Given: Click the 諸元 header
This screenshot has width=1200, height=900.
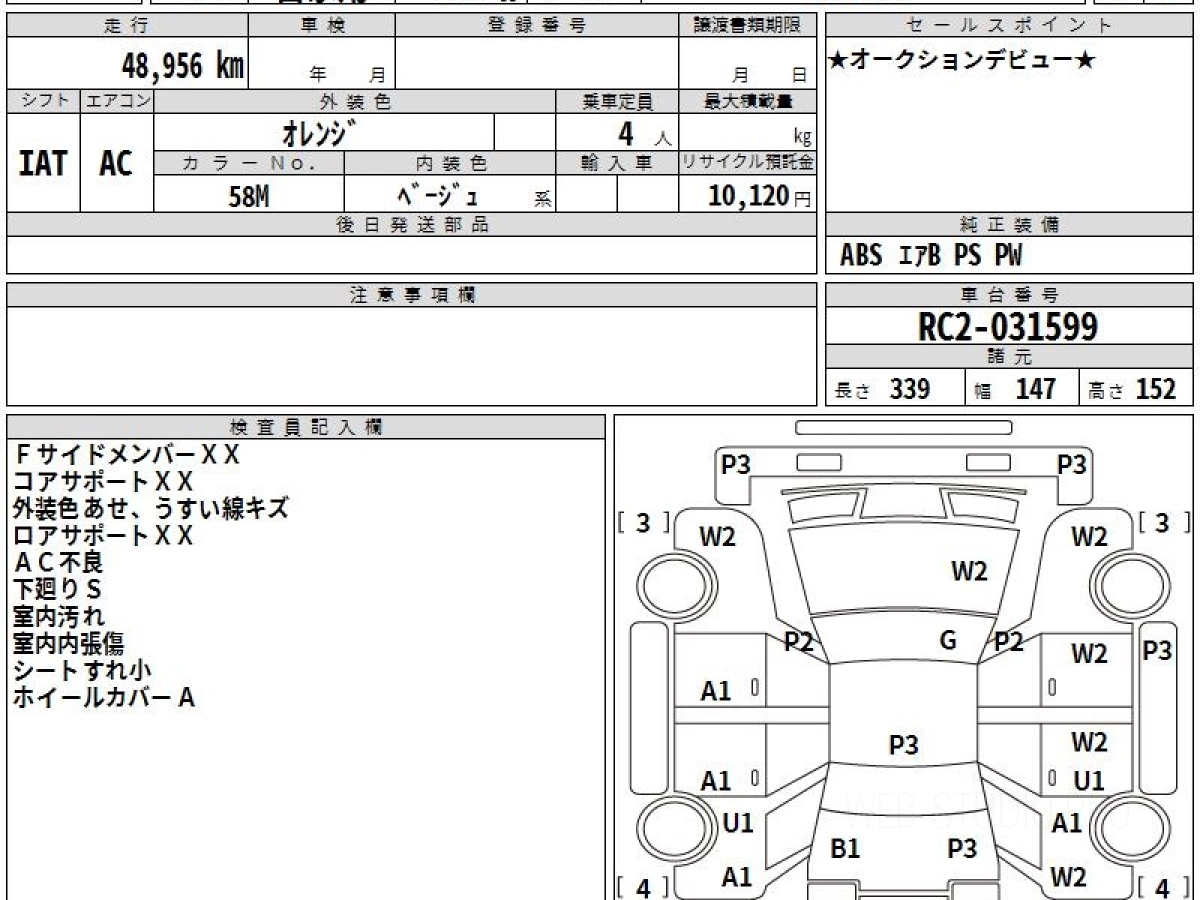Looking at the screenshot, I should 1010,358.
